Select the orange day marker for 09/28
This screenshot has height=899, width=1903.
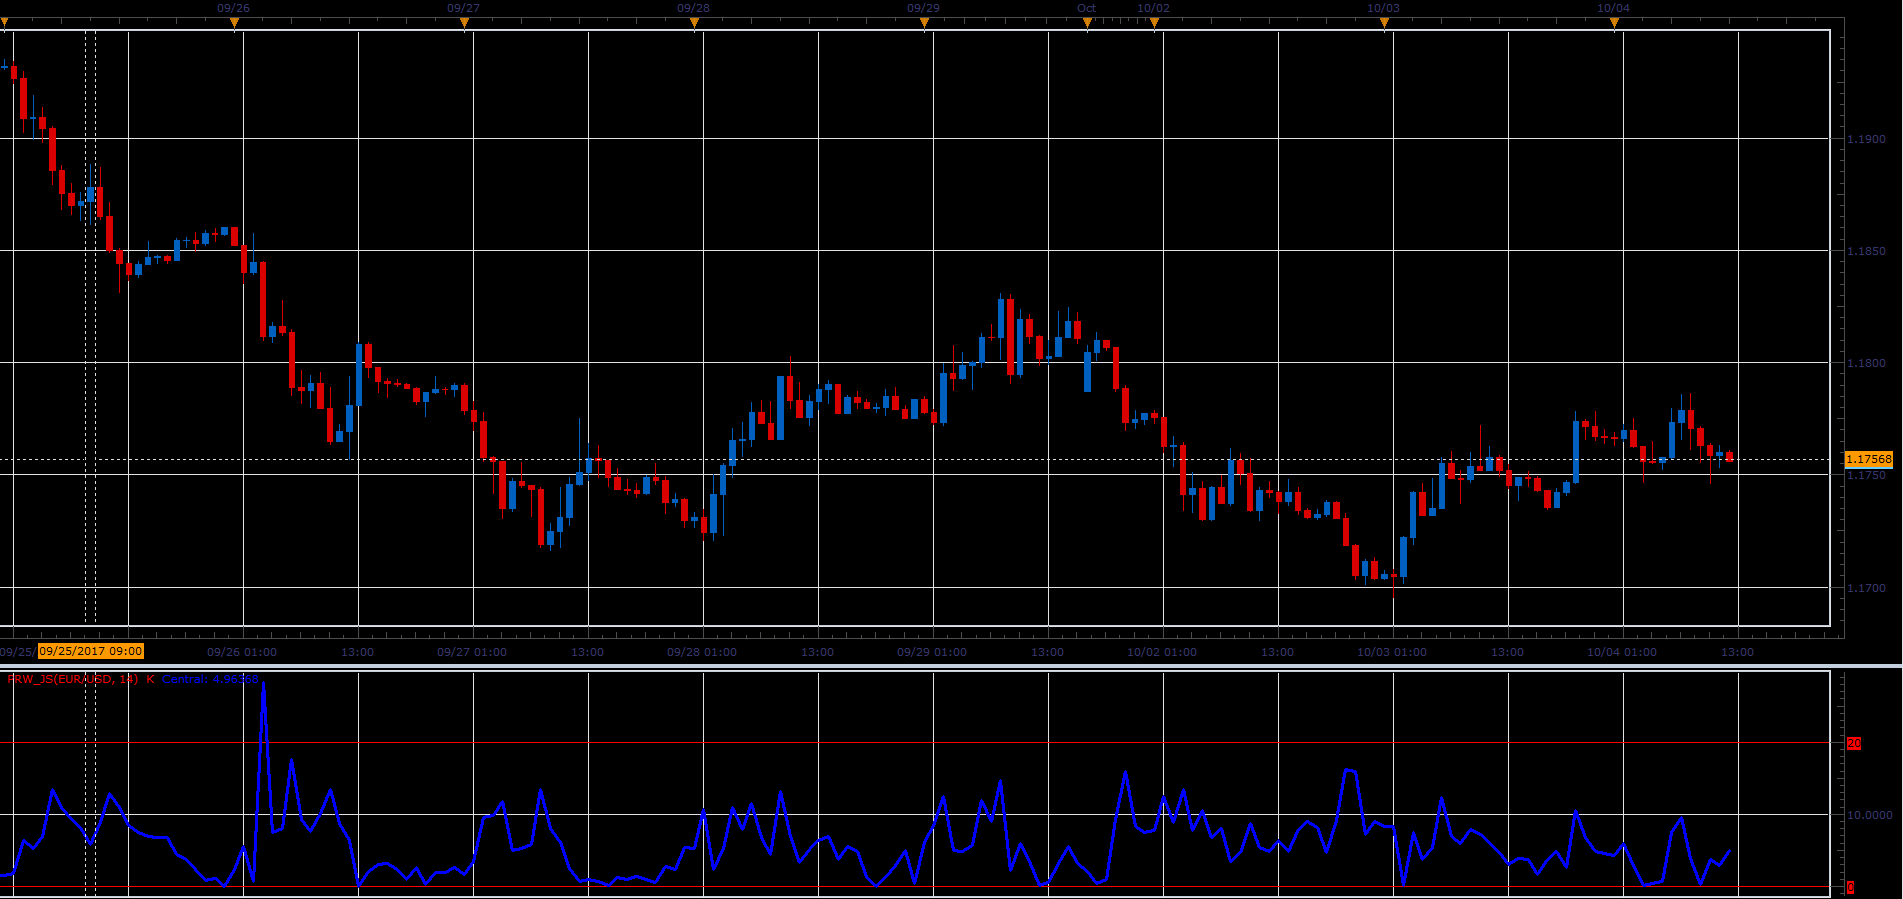click(694, 22)
